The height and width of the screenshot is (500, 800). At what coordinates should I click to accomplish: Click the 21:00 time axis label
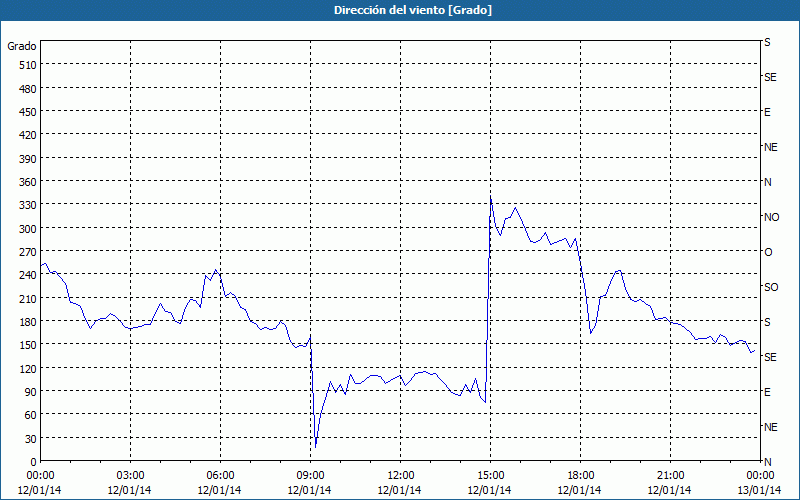(x=670, y=476)
